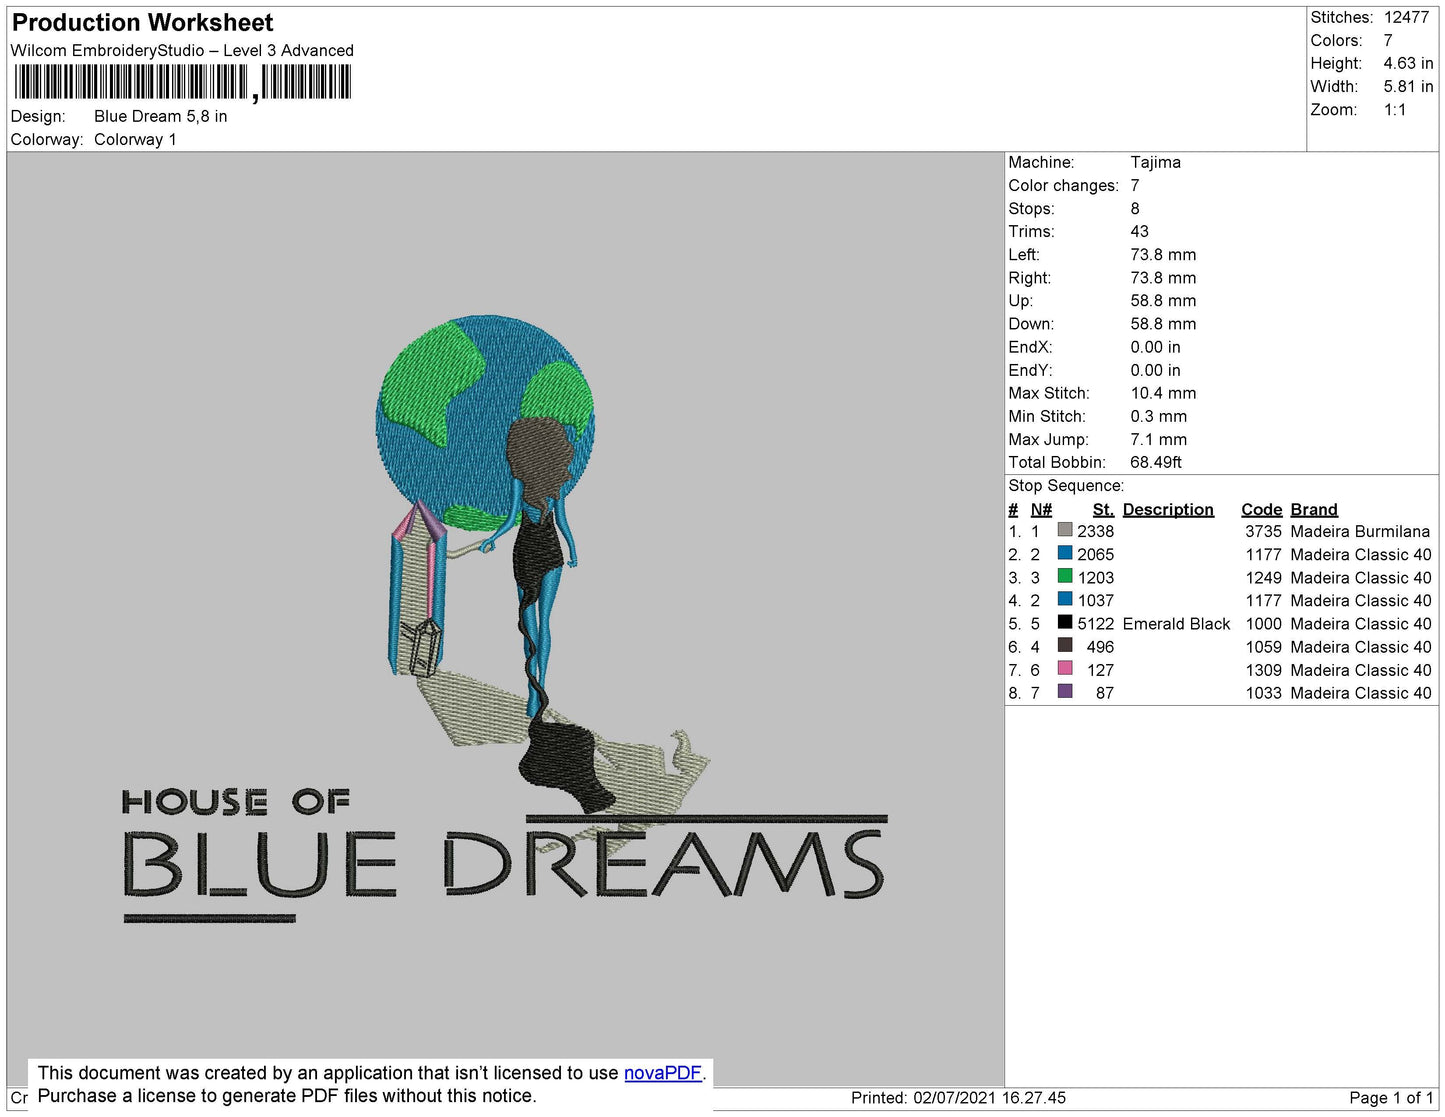
Task: Click the novaPDF hyperlink
Action: coord(663,1073)
